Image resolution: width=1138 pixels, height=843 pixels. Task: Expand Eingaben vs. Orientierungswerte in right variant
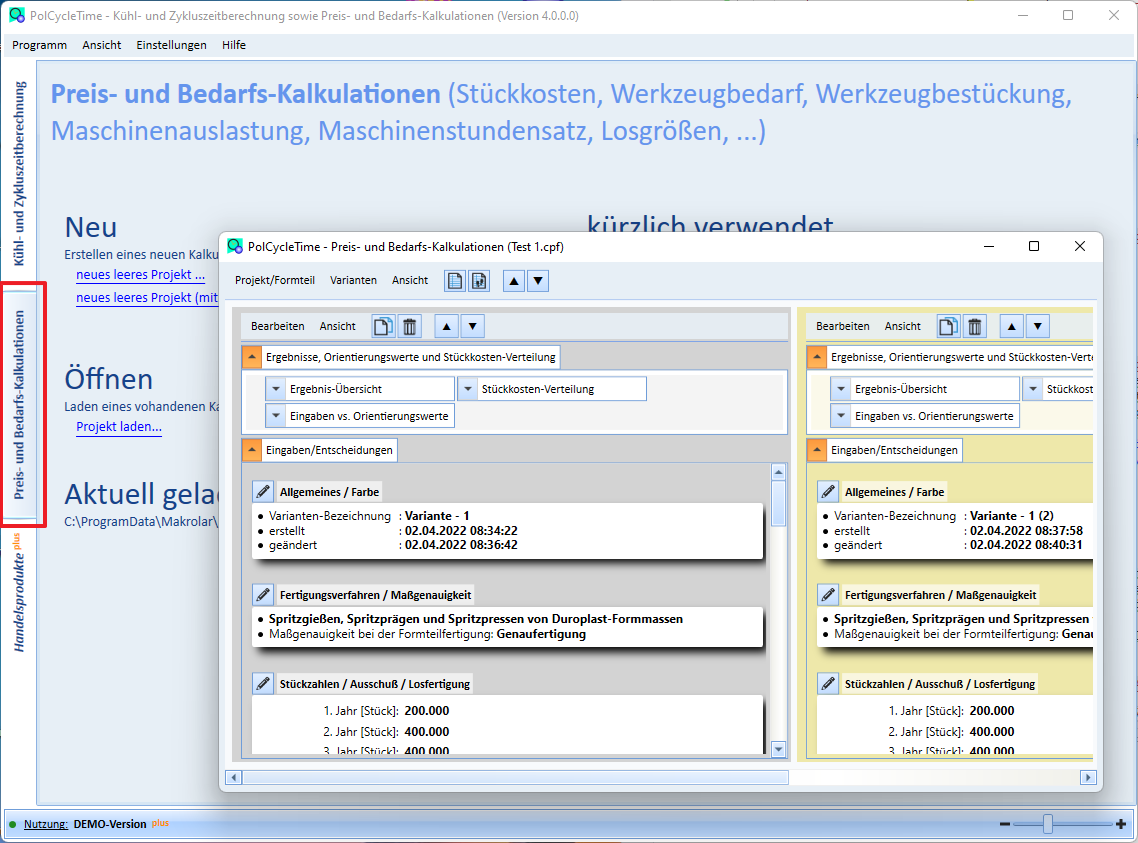tap(840, 416)
